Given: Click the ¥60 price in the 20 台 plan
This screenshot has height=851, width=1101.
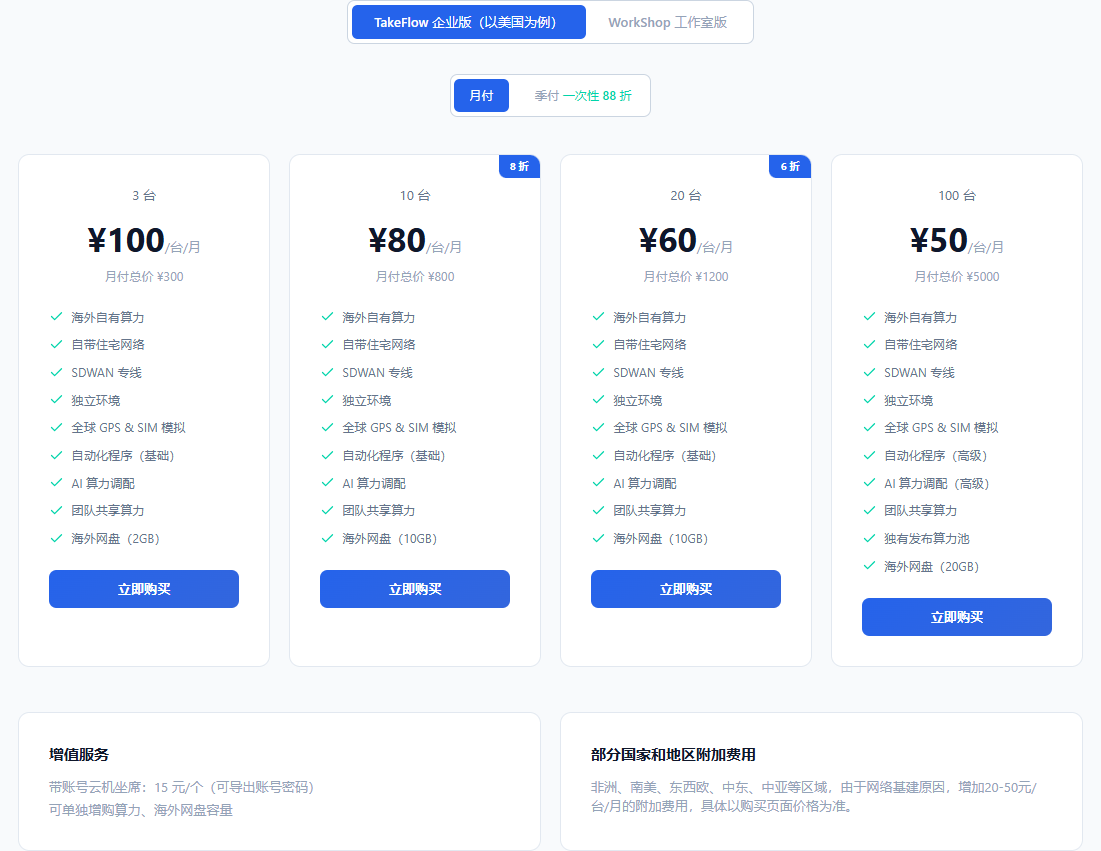Looking at the screenshot, I should [668, 241].
